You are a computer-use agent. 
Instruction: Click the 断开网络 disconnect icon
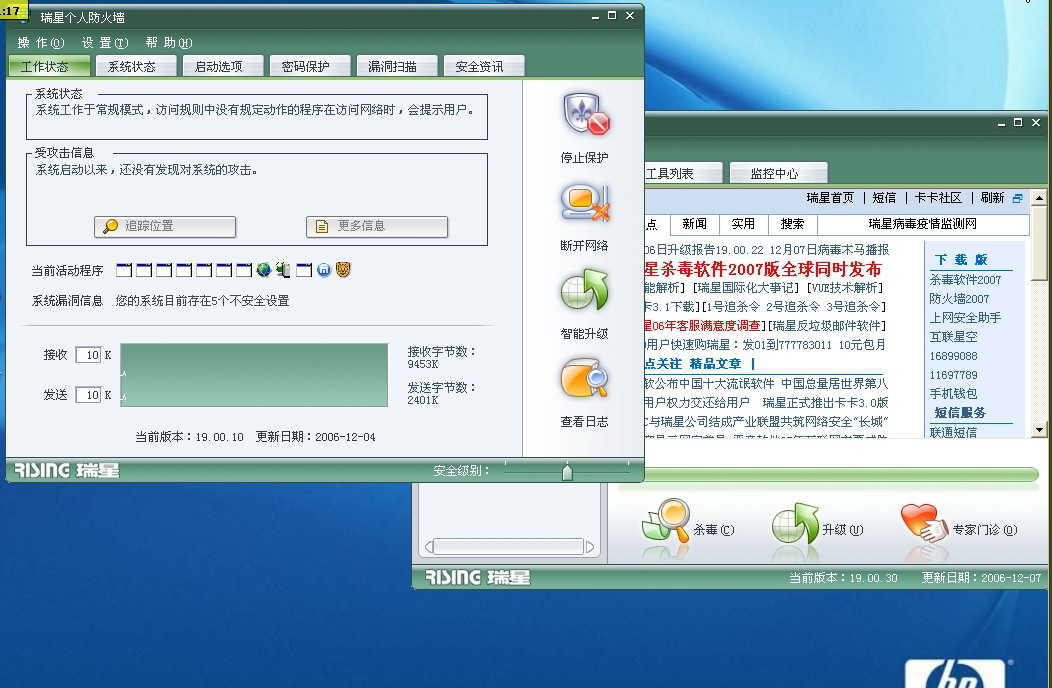tap(585, 203)
